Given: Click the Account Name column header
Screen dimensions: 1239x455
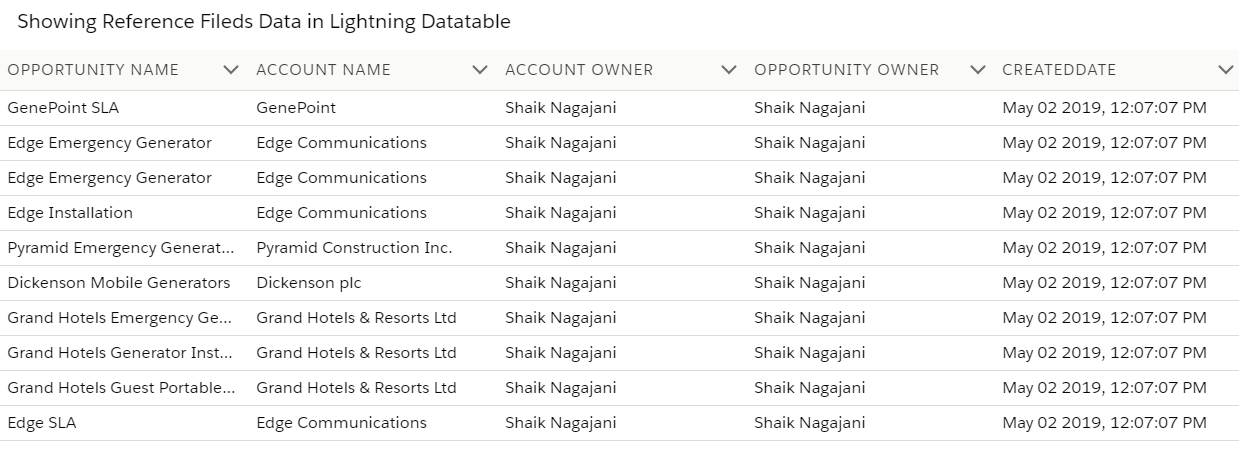Looking at the screenshot, I should pos(323,70).
